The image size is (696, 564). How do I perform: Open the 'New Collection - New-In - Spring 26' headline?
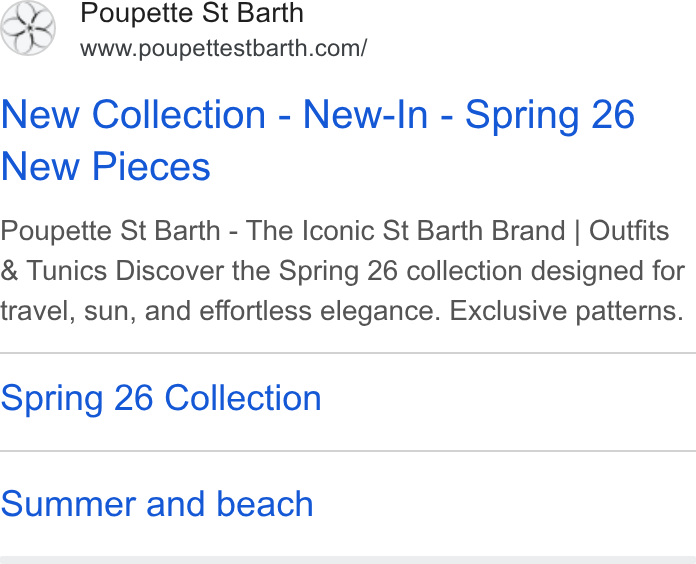point(318,115)
